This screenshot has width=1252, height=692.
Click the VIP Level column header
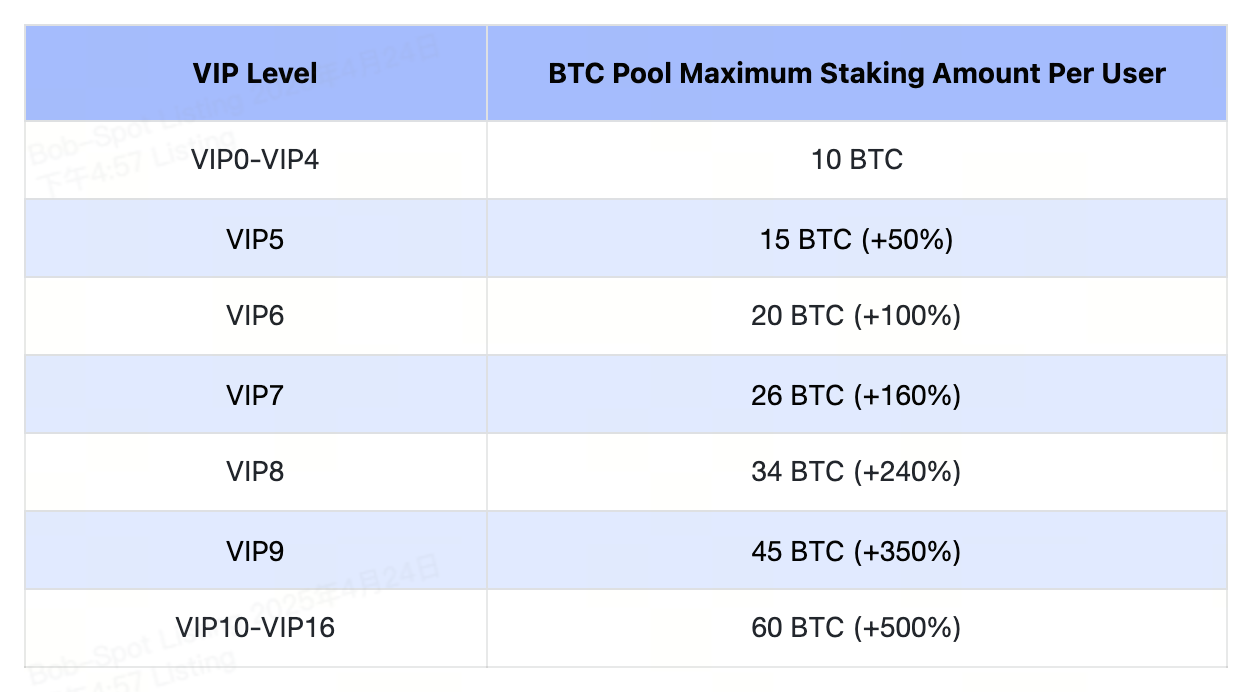255,73
